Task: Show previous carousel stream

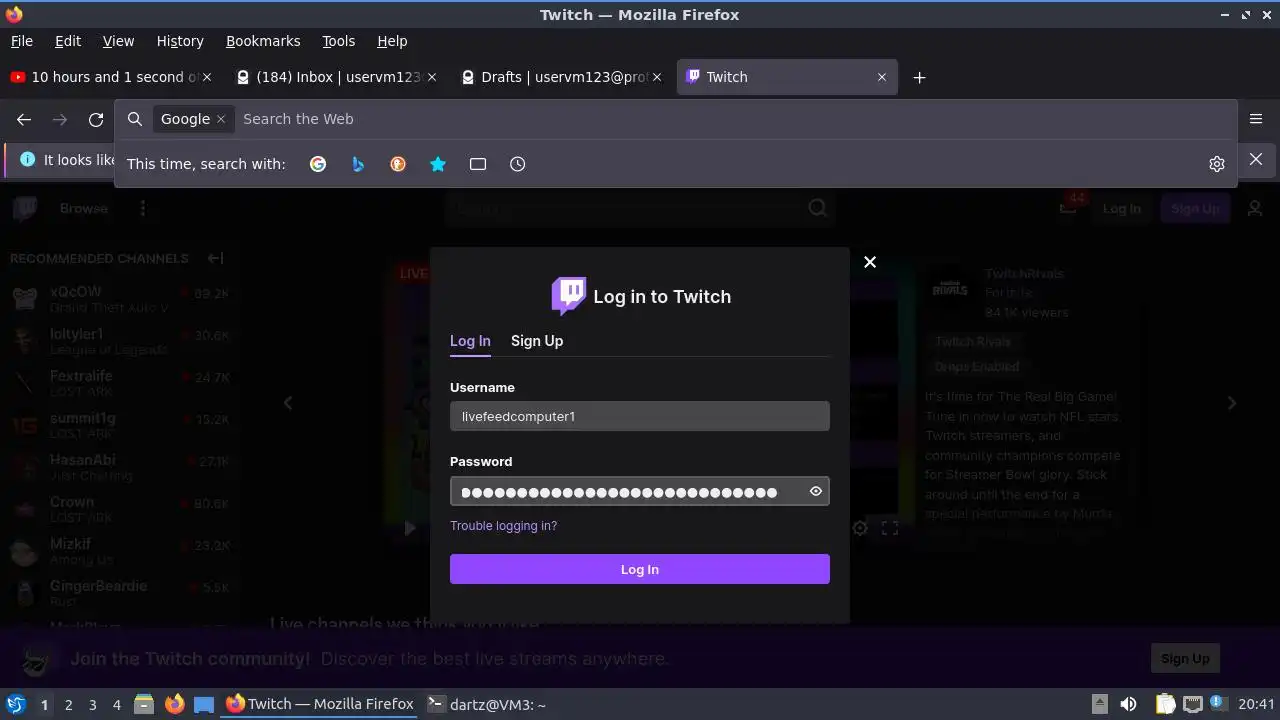Action: click(288, 403)
